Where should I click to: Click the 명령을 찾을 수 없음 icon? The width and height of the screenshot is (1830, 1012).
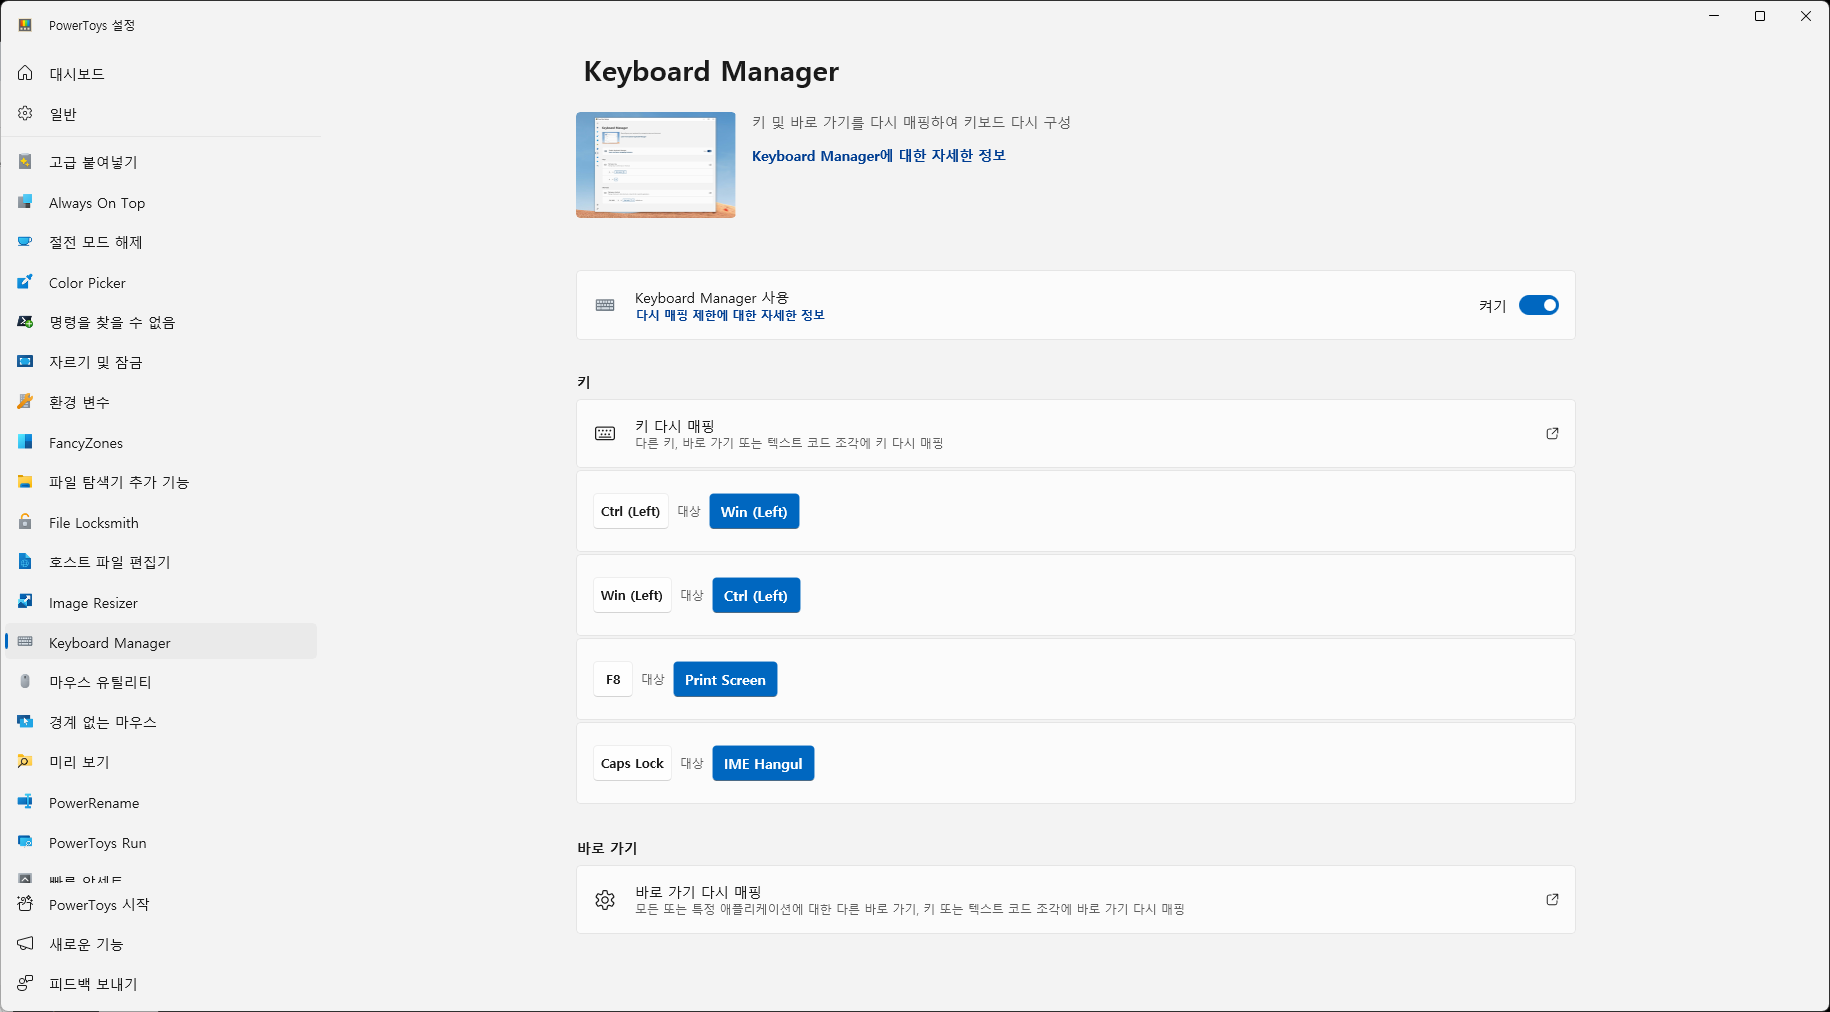click(x=25, y=322)
